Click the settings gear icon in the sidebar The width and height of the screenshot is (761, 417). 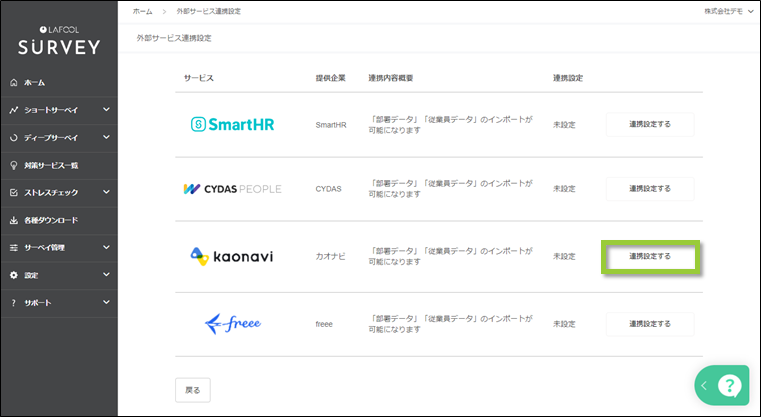[x=14, y=275]
